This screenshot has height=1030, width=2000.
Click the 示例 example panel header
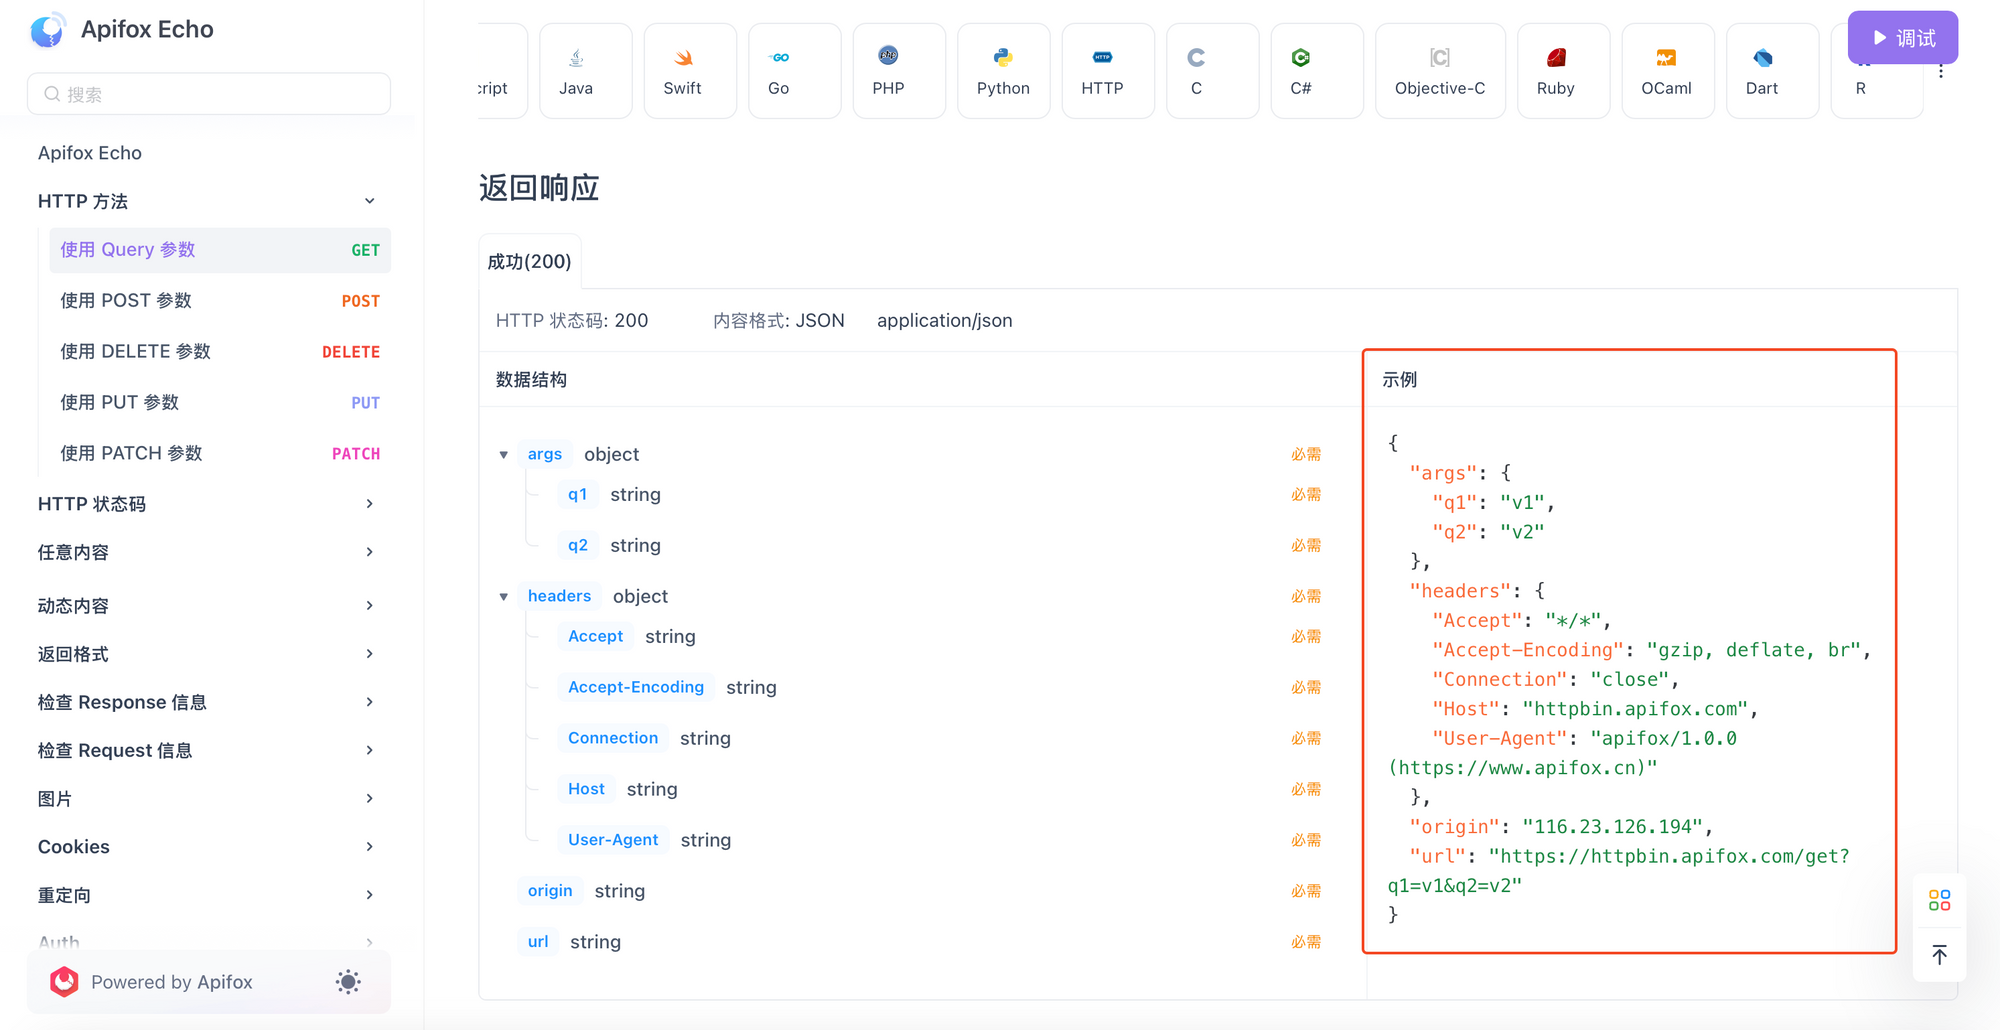[1400, 380]
